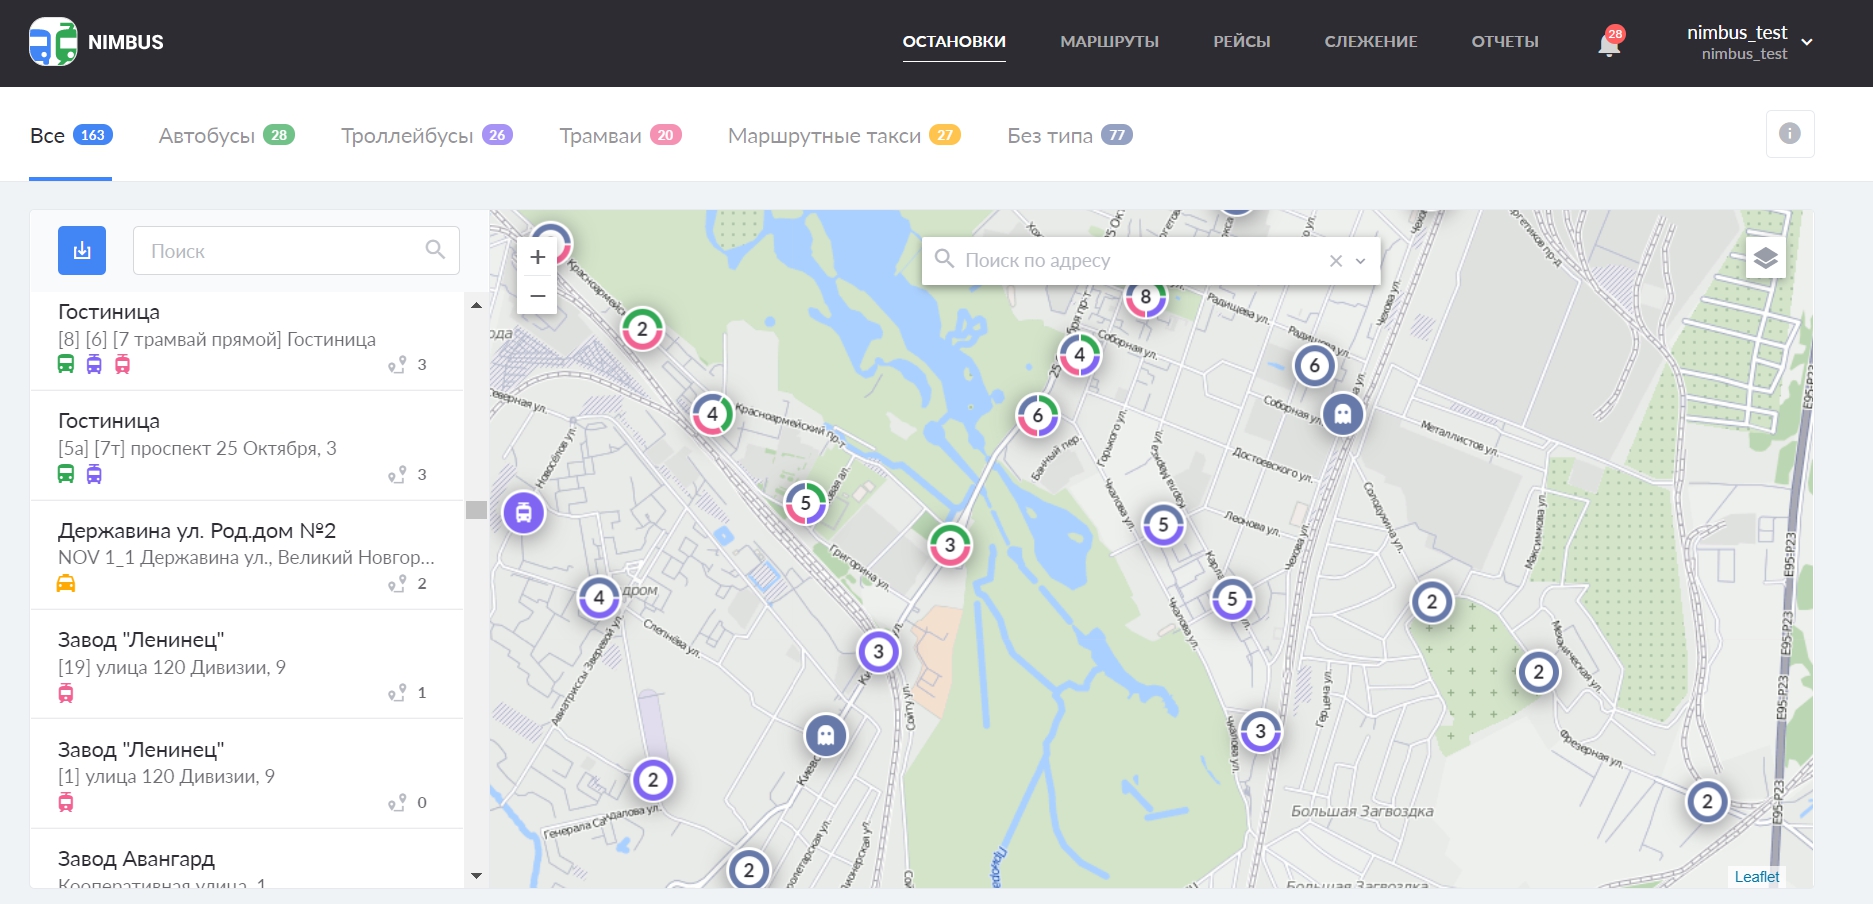This screenshot has width=1873, height=904.
Task: Open the notifications bell
Action: click(x=1609, y=44)
